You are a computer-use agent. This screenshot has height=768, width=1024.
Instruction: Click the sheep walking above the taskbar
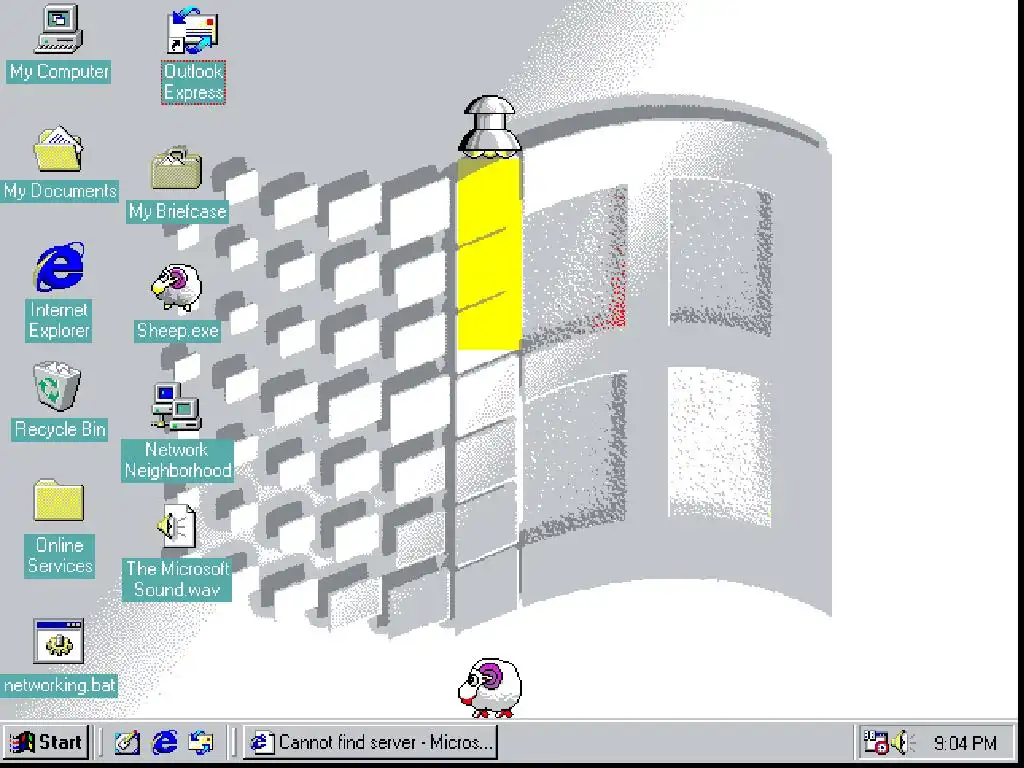pyautogui.click(x=490, y=688)
